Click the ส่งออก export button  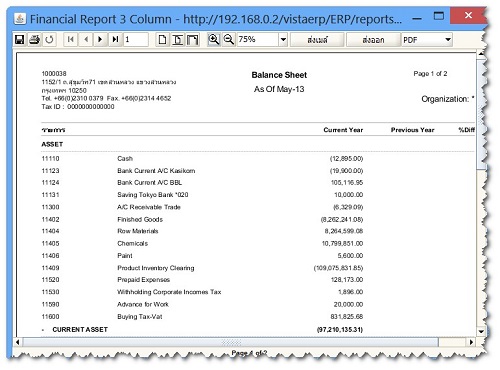pos(373,40)
